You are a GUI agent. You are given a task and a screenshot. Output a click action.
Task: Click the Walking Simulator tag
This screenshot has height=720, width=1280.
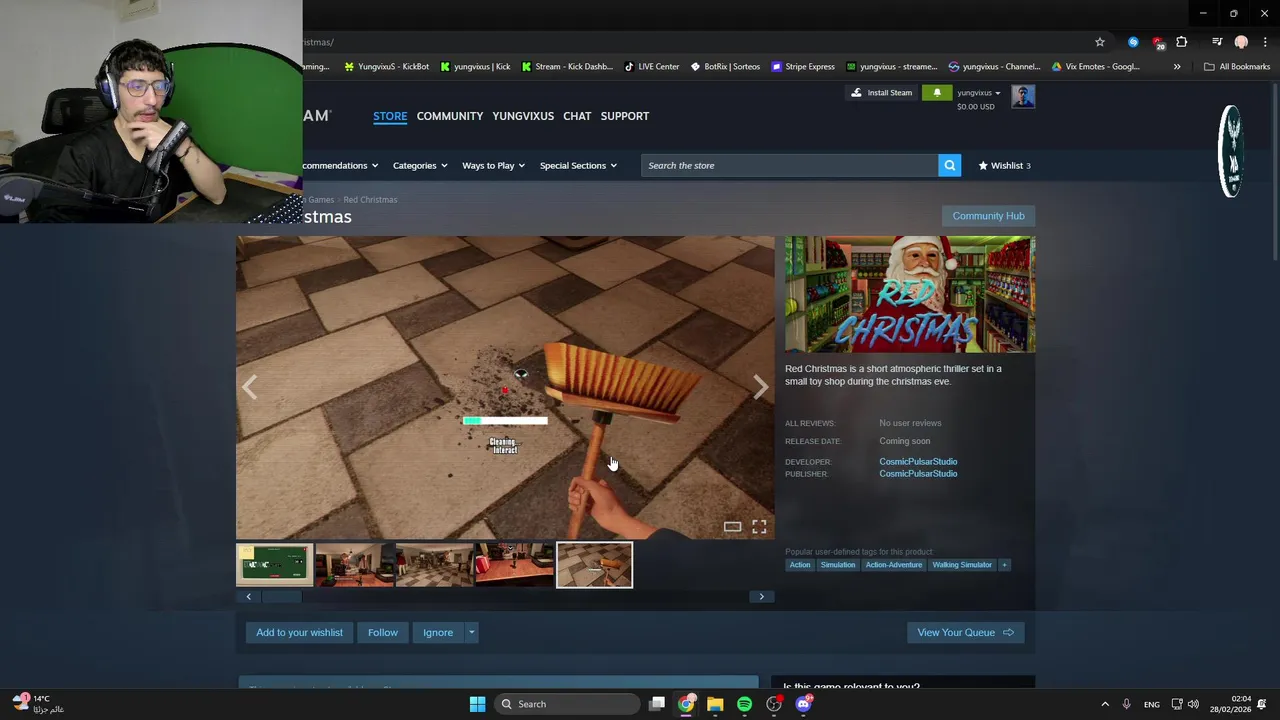click(x=962, y=565)
